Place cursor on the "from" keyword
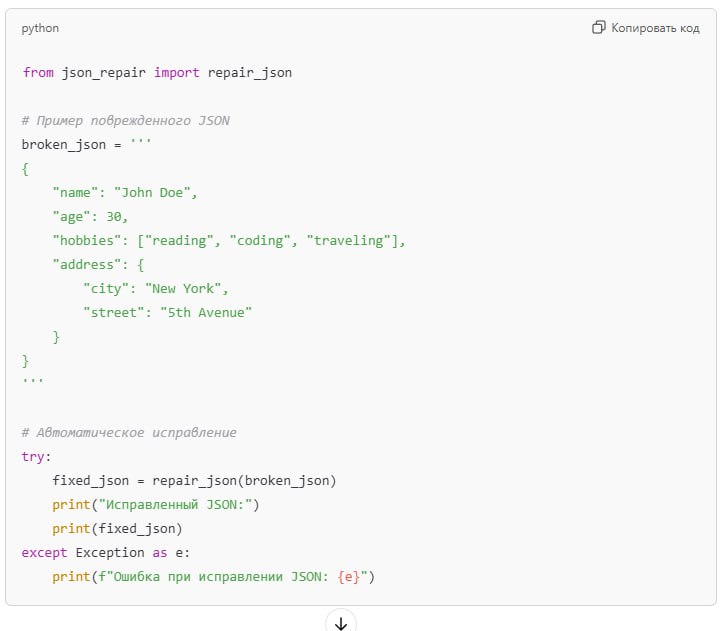The height and width of the screenshot is (631, 725). pos(38,73)
